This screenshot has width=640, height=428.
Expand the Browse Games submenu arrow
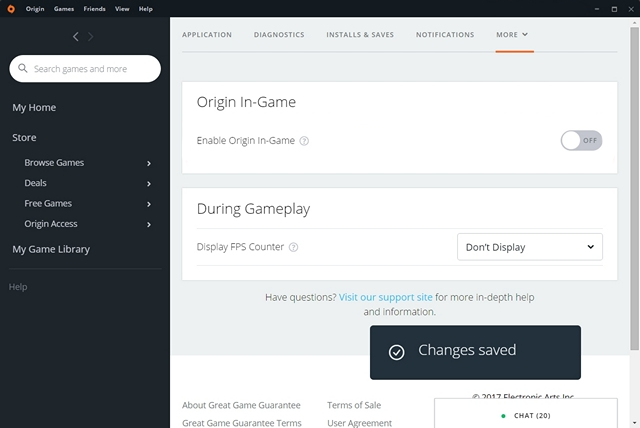click(149, 163)
